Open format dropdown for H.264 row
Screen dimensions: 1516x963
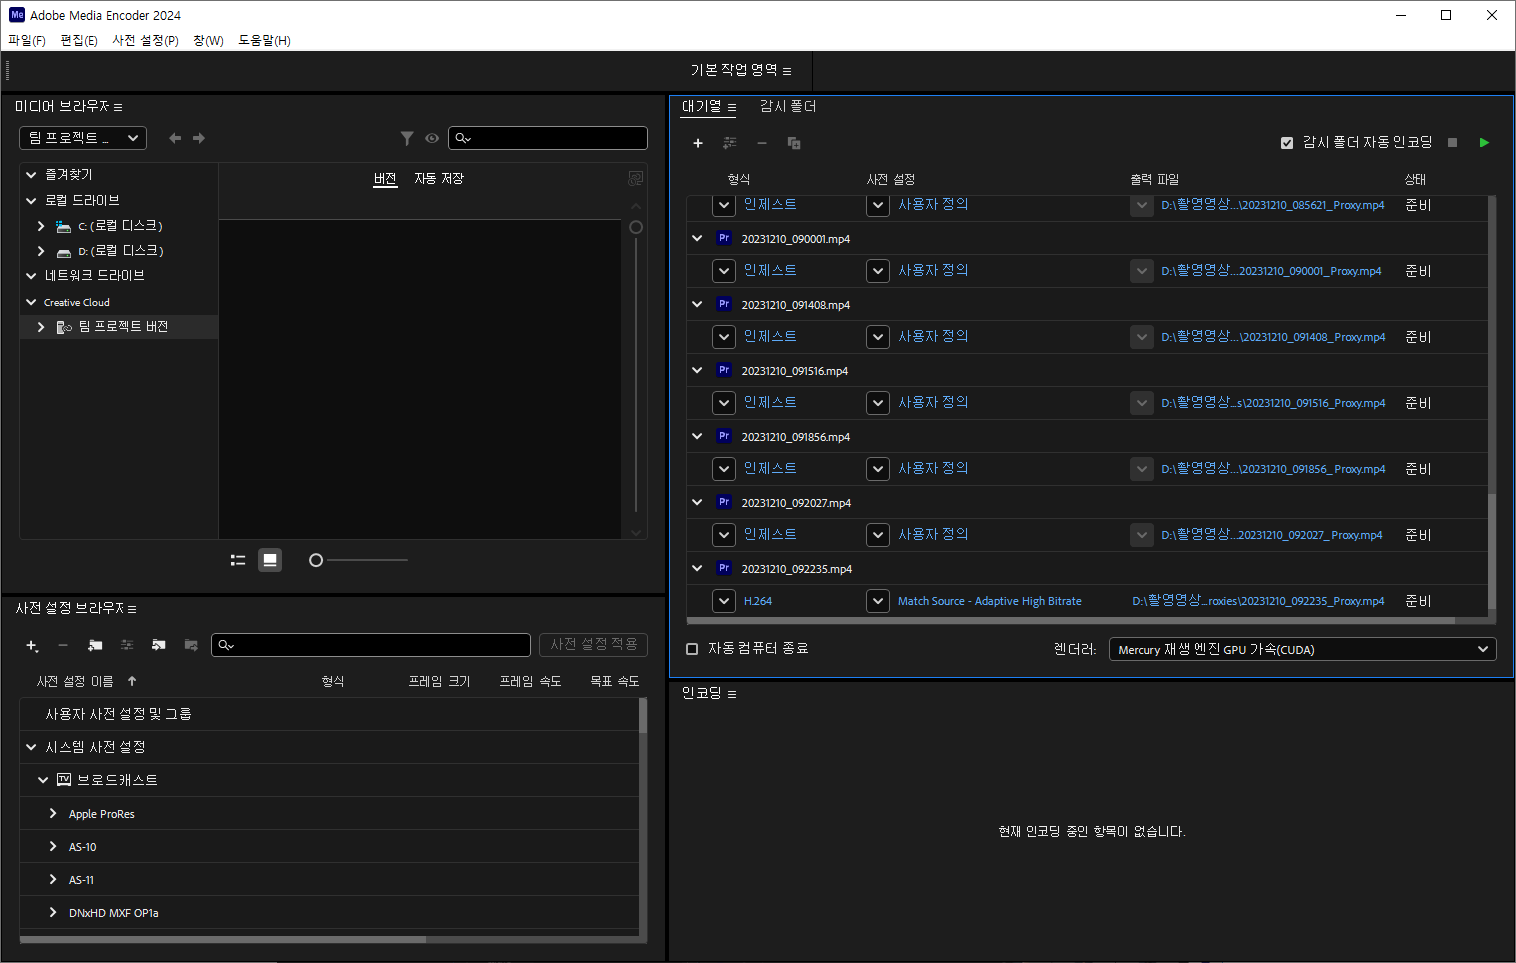click(x=724, y=601)
